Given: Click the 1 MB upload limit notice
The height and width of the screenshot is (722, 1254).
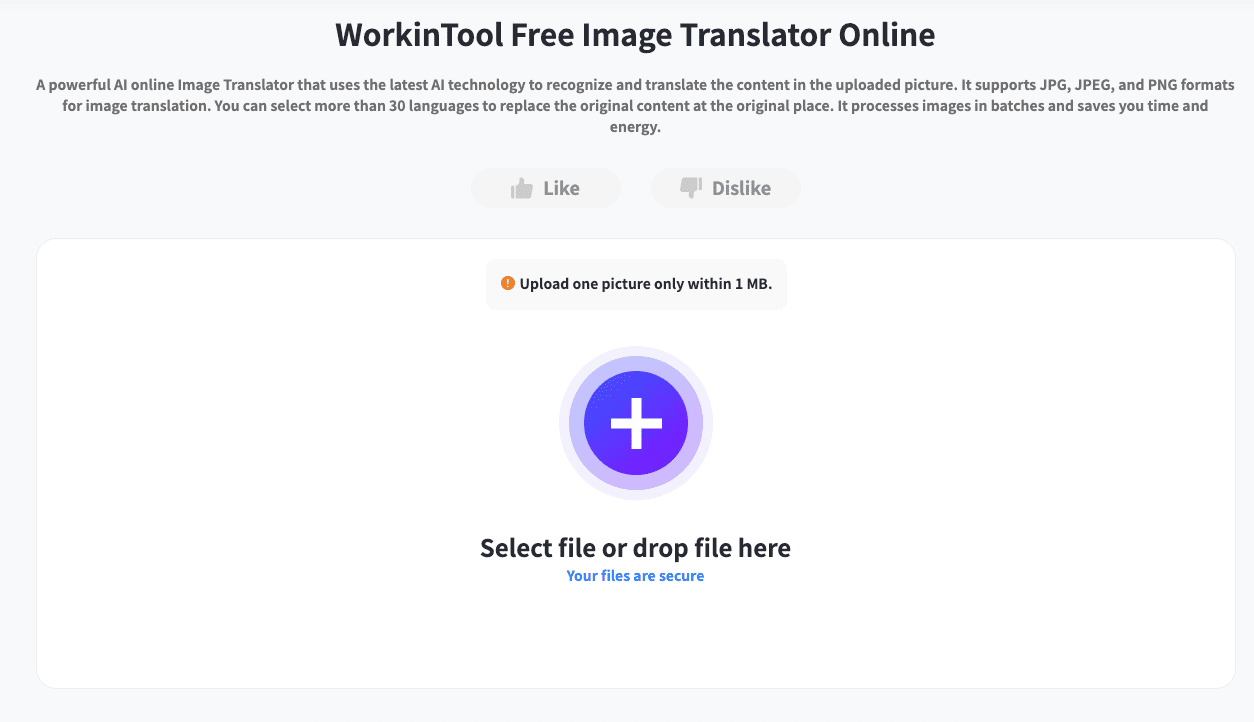Looking at the screenshot, I should point(636,284).
